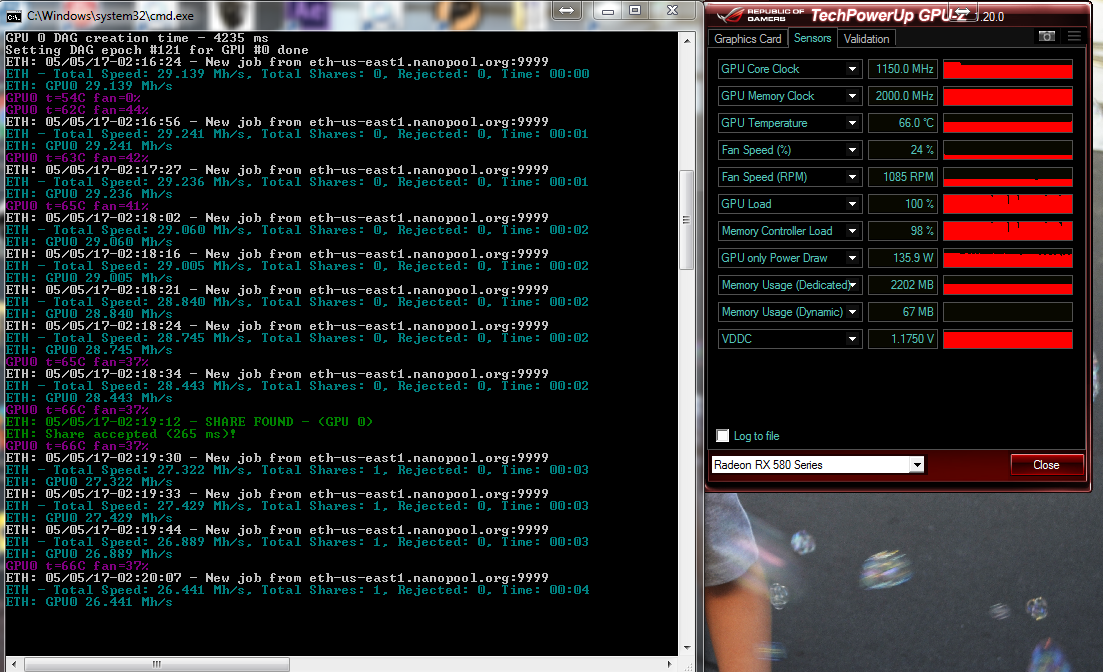The height and width of the screenshot is (672, 1103).
Task: Click the cmd horizontal scrollbar thumb
Action: (157, 664)
